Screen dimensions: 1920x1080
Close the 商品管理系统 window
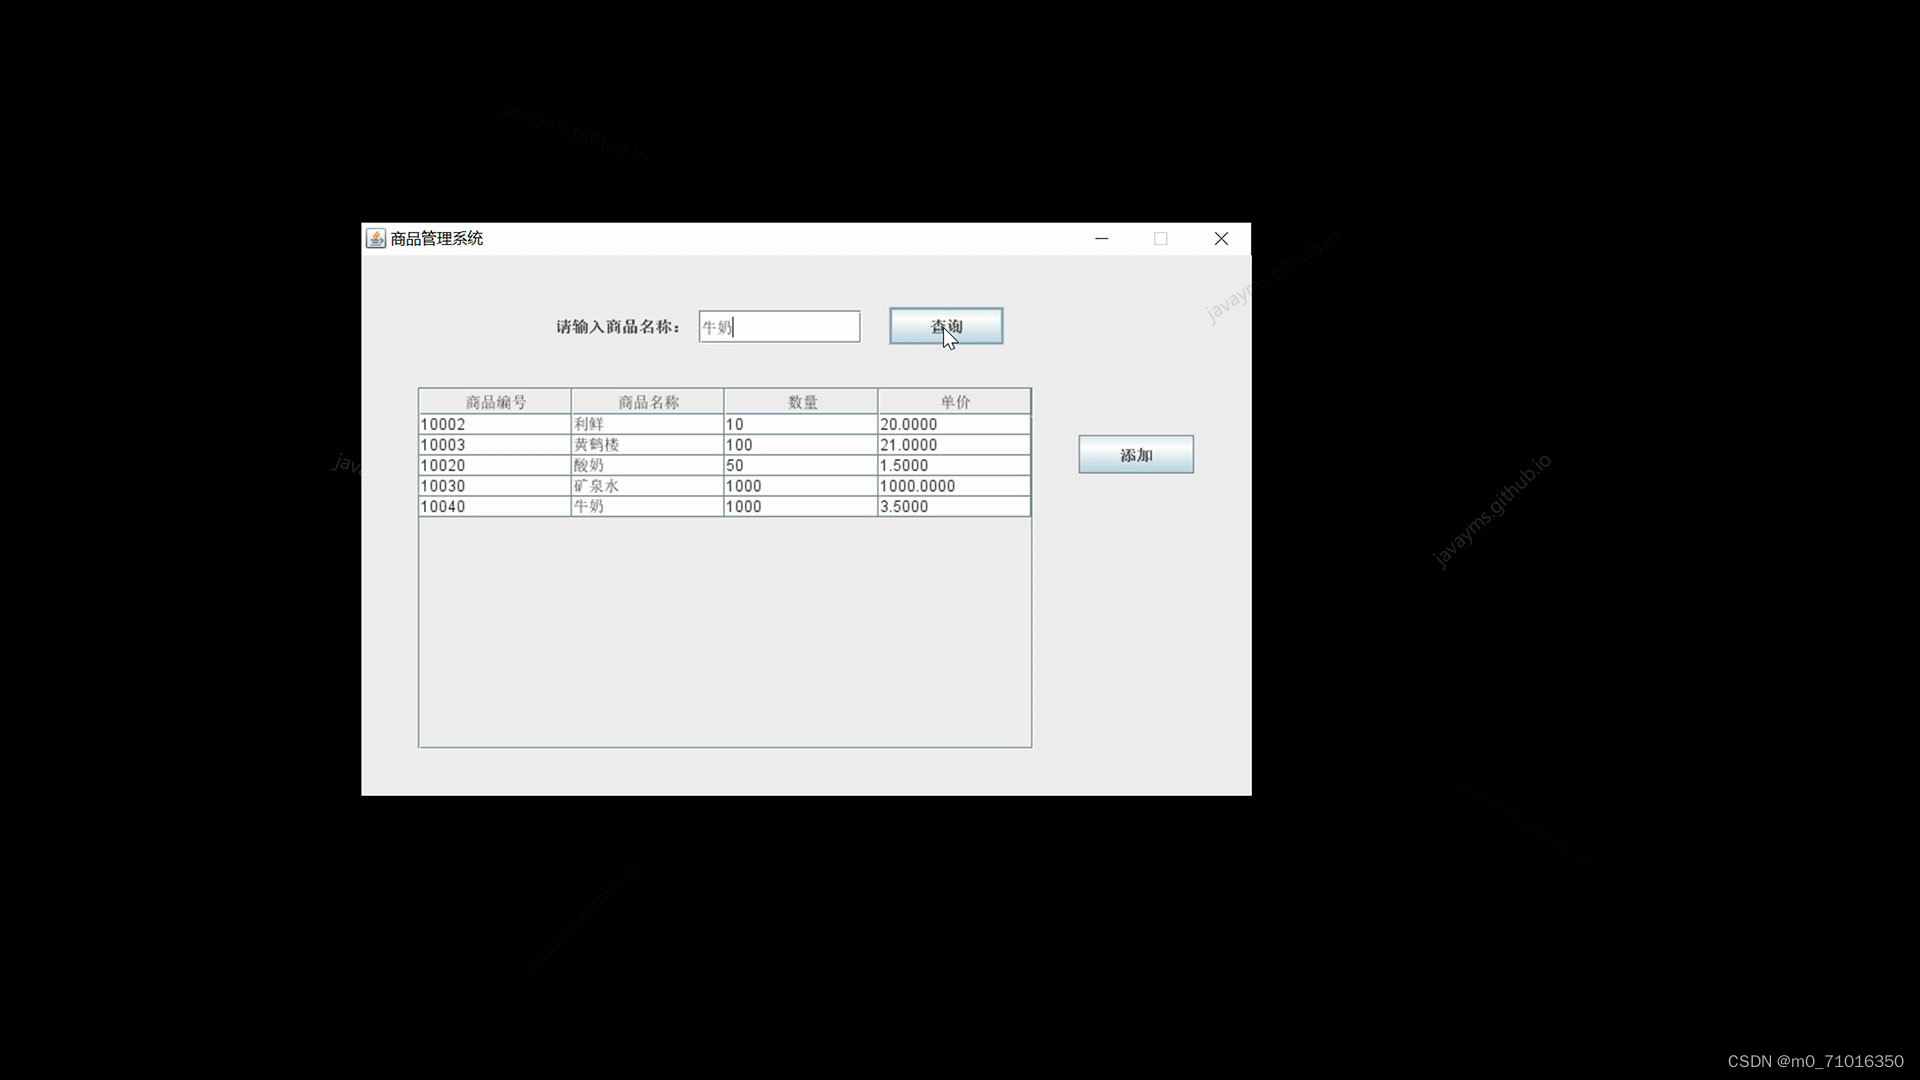tap(1221, 238)
